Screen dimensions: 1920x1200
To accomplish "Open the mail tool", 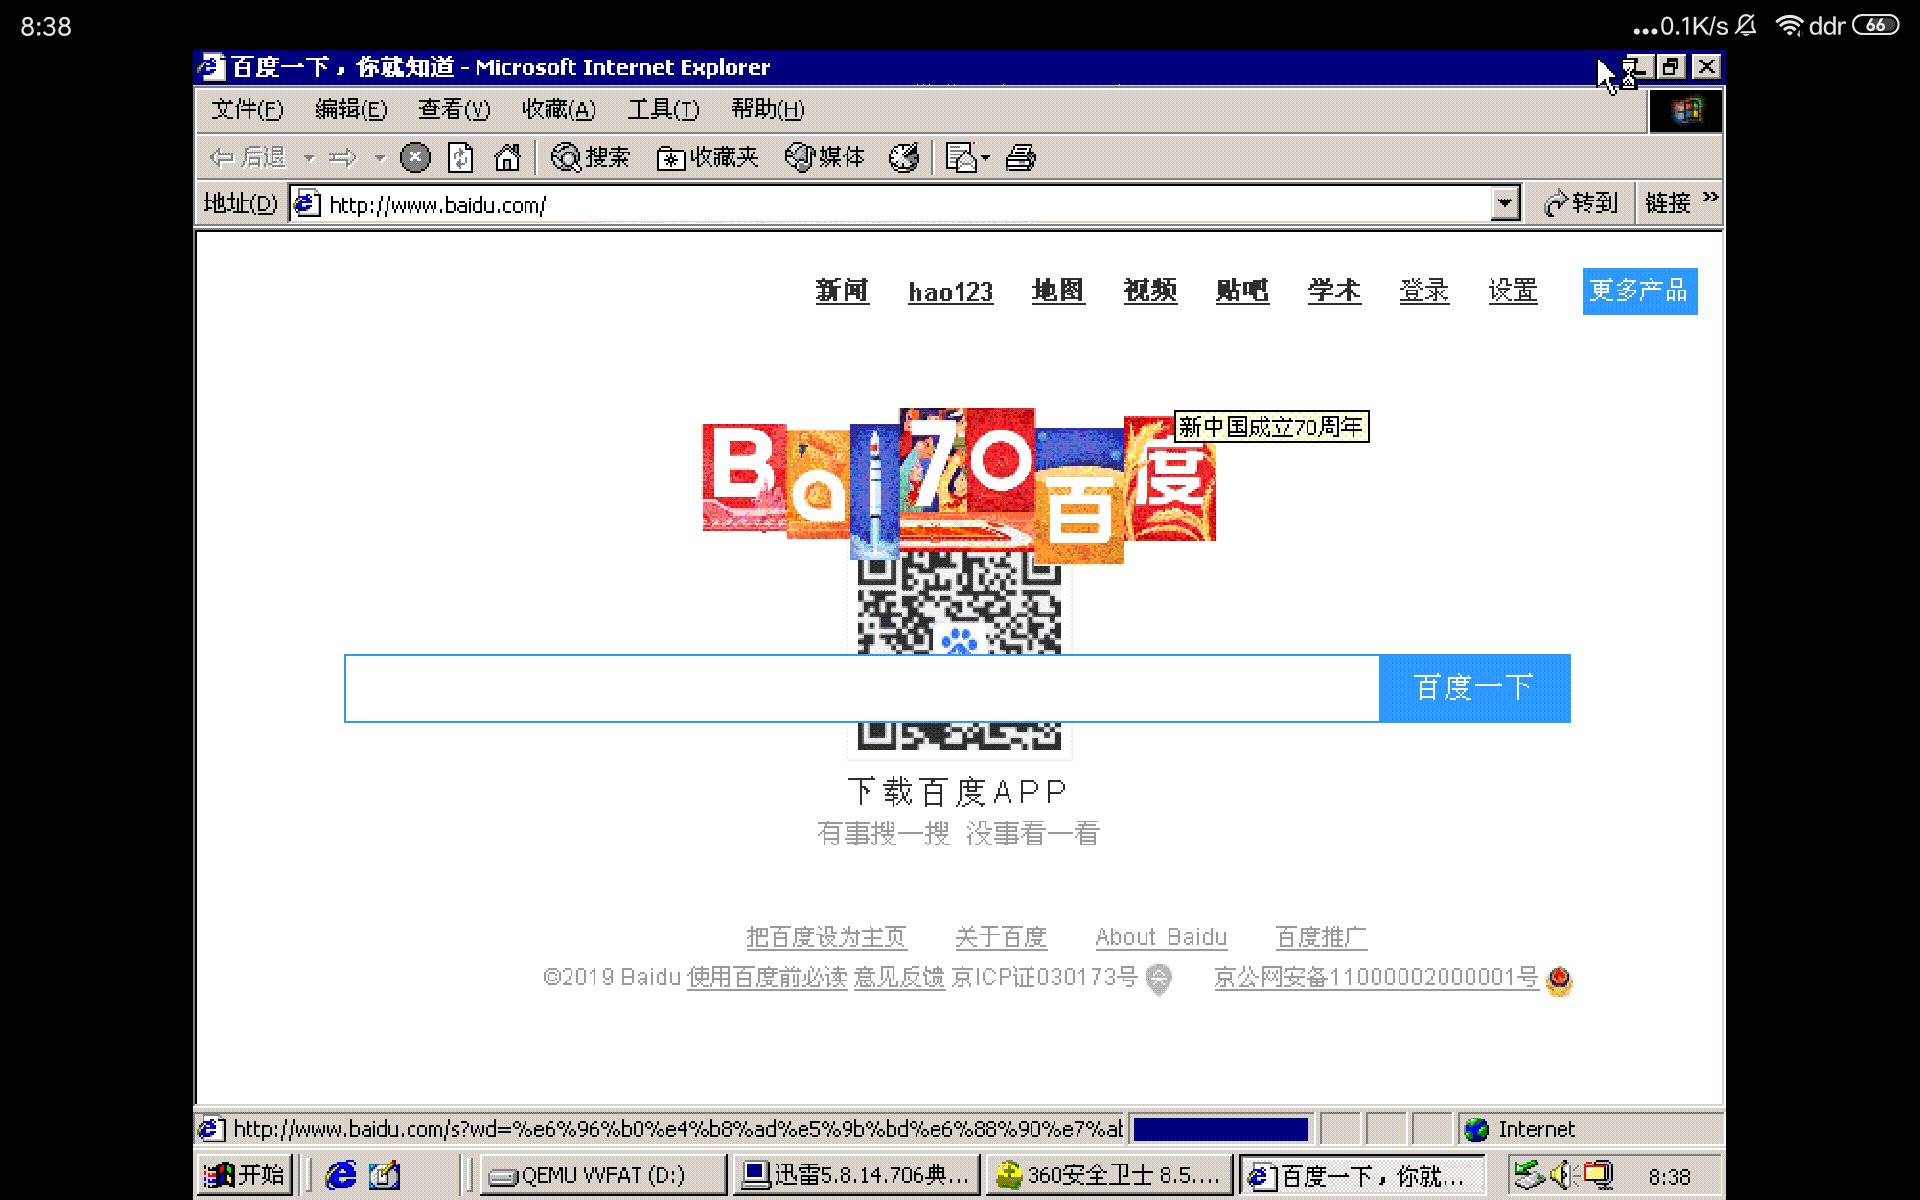I will pyautogui.click(x=960, y=157).
